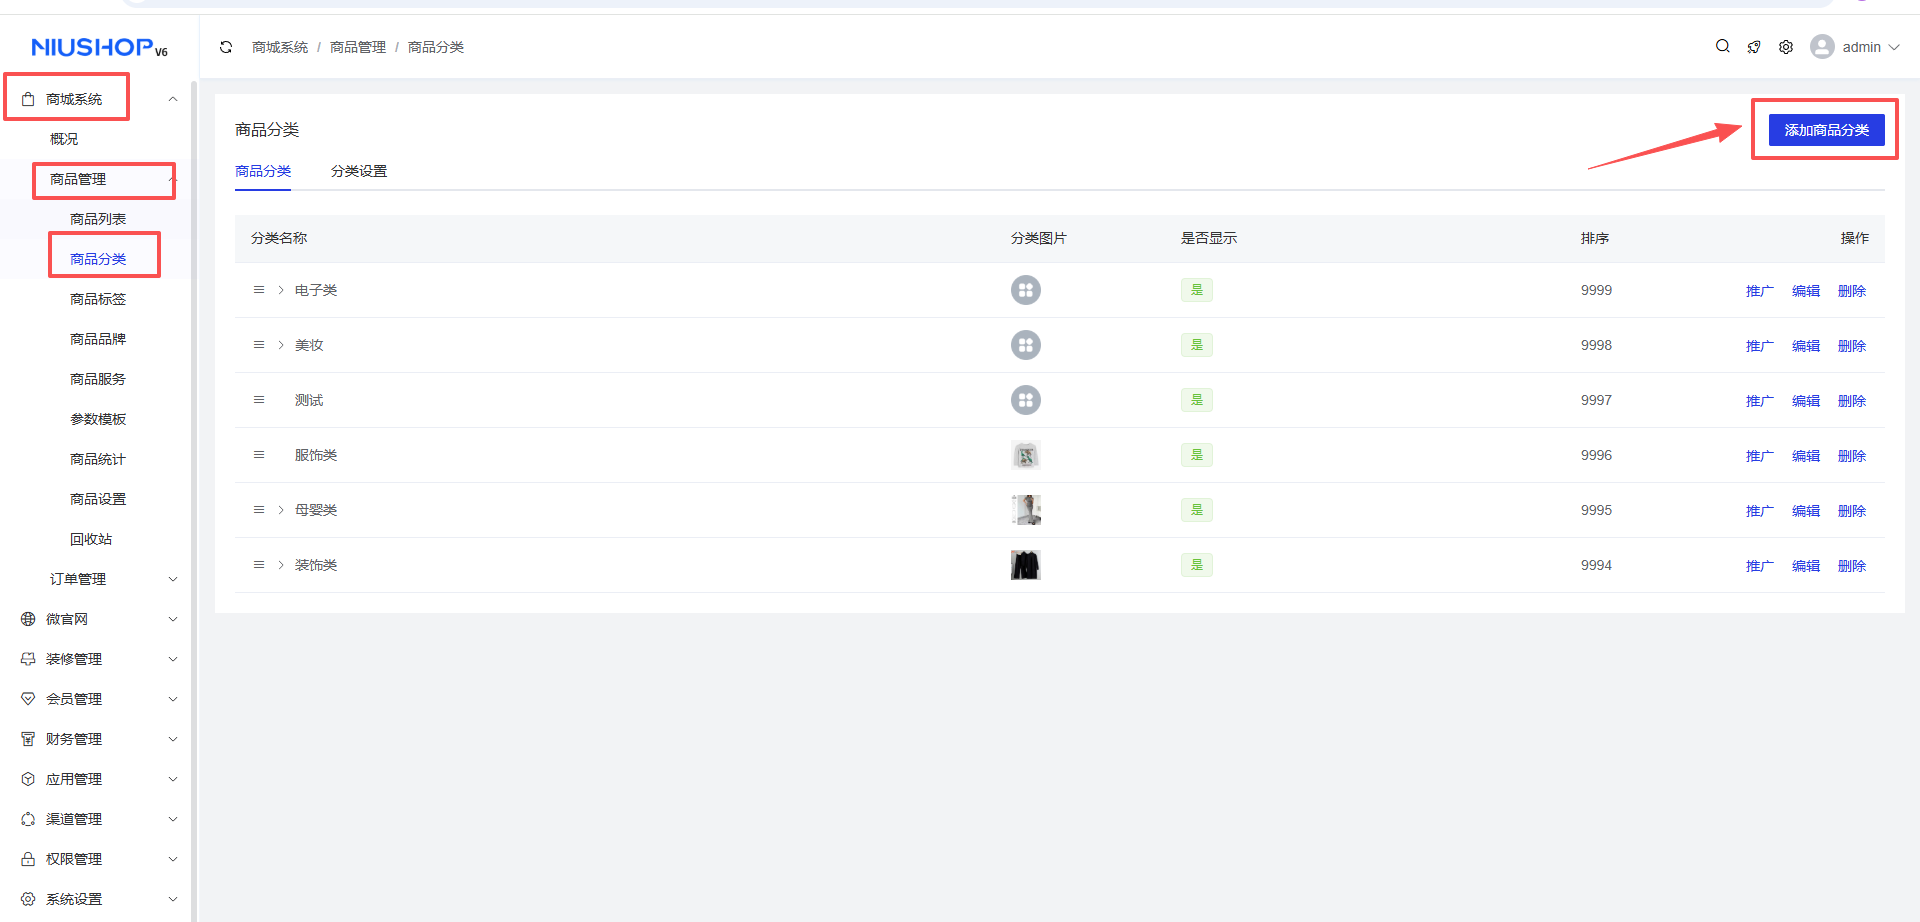The image size is (1920, 922).
Task: Open 商品统计 in the sidebar
Action: [98, 459]
